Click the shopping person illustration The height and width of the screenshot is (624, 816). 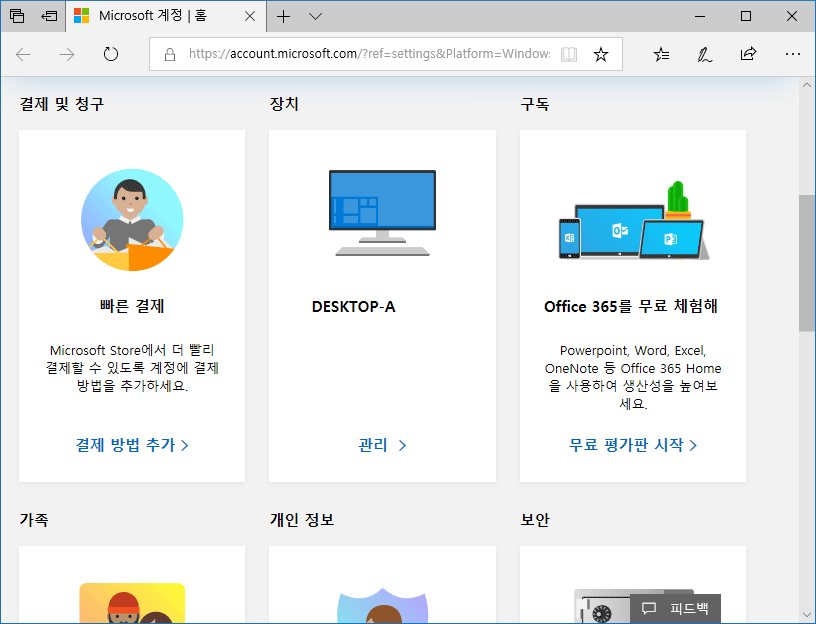click(x=132, y=220)
